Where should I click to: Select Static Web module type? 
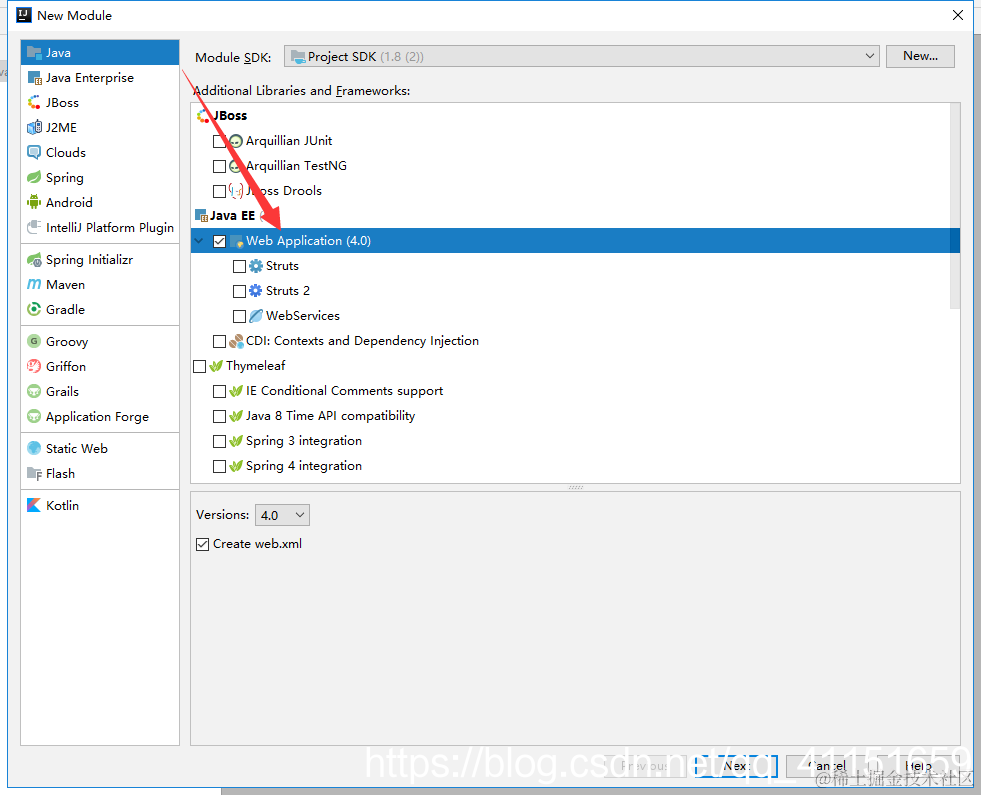100,448
